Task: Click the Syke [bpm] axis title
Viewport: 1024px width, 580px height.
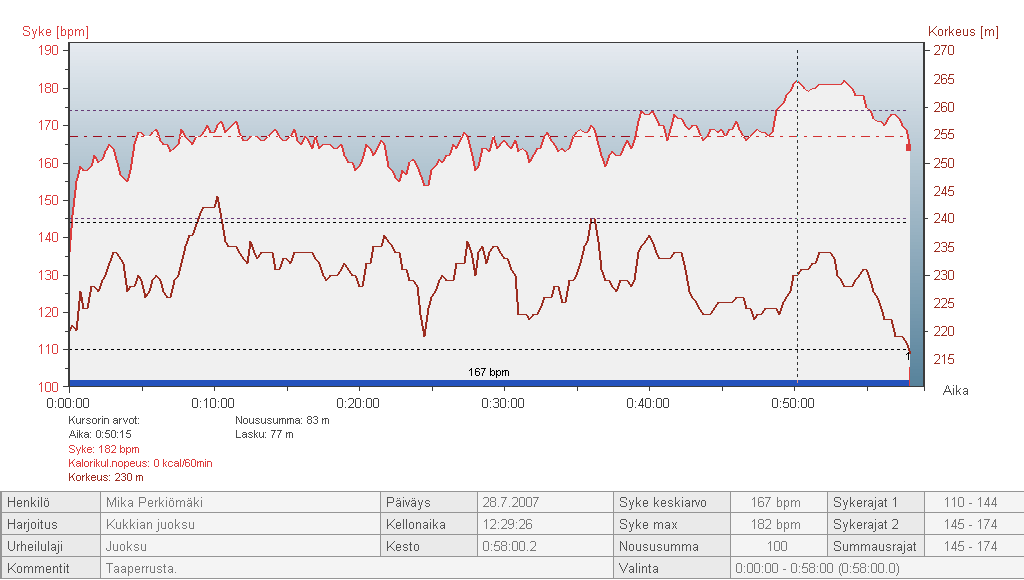Action: tap(55, 32)
